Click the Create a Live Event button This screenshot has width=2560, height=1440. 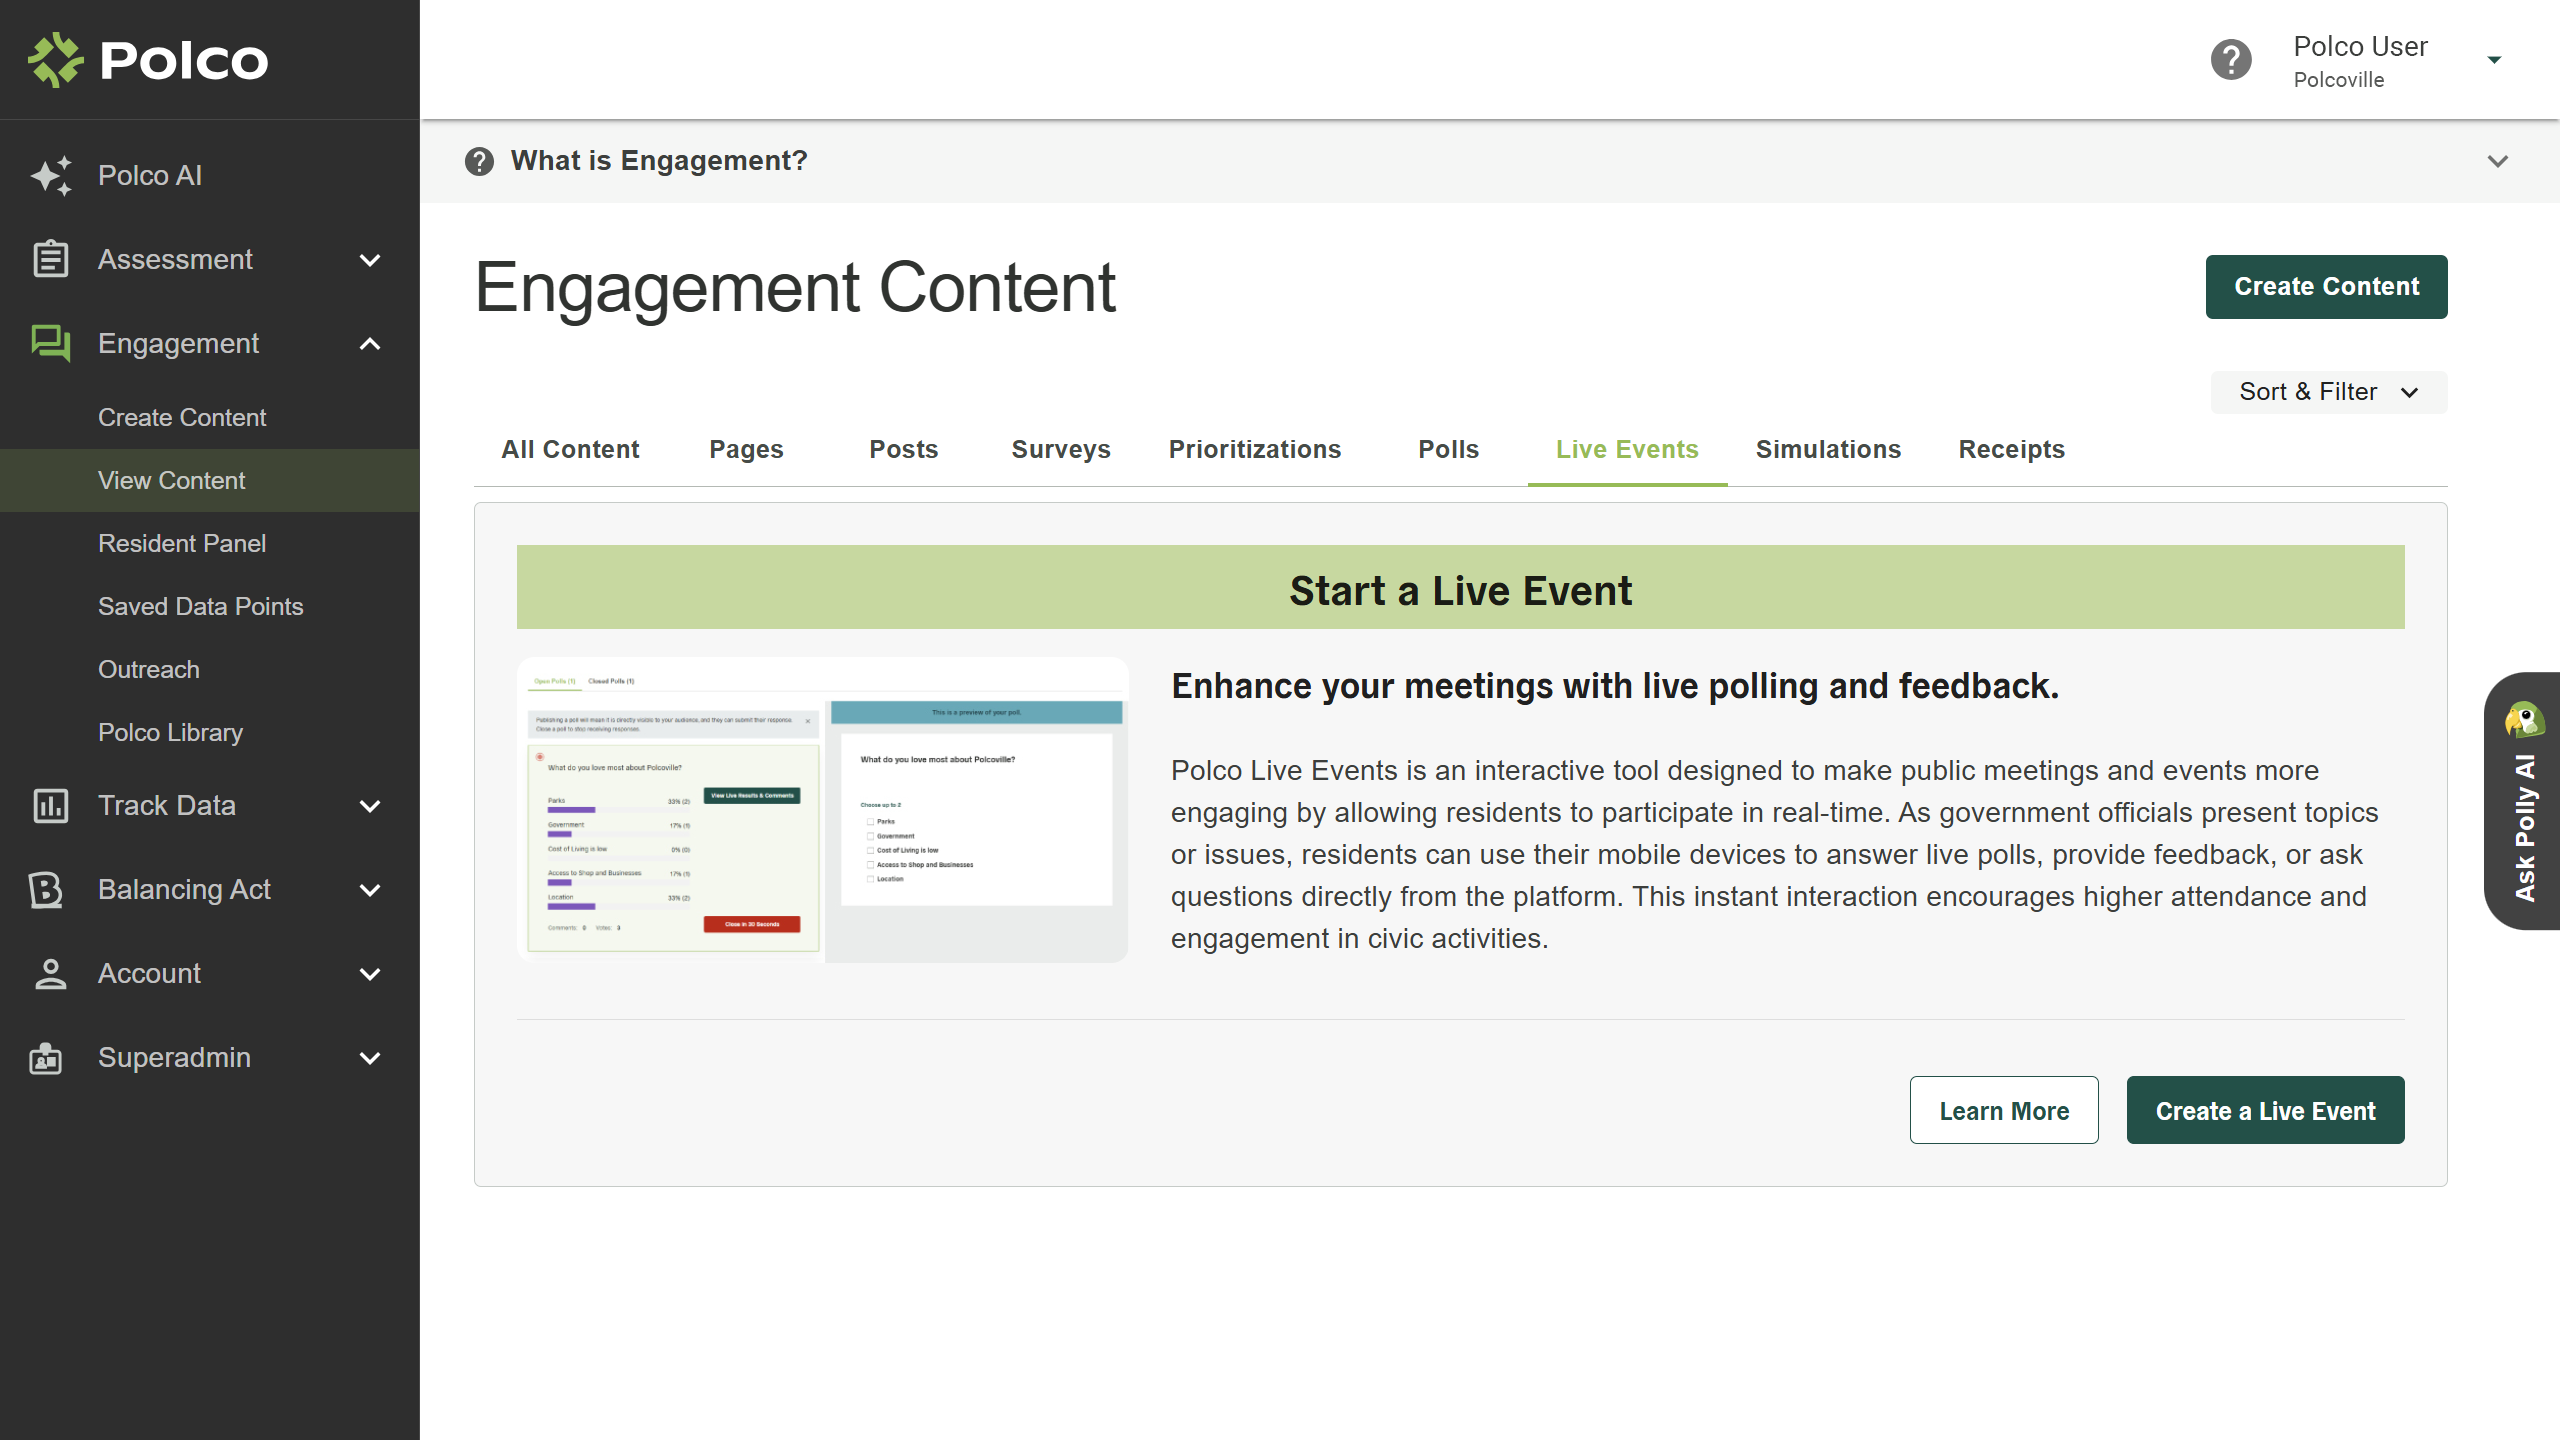(2265, 1111)
